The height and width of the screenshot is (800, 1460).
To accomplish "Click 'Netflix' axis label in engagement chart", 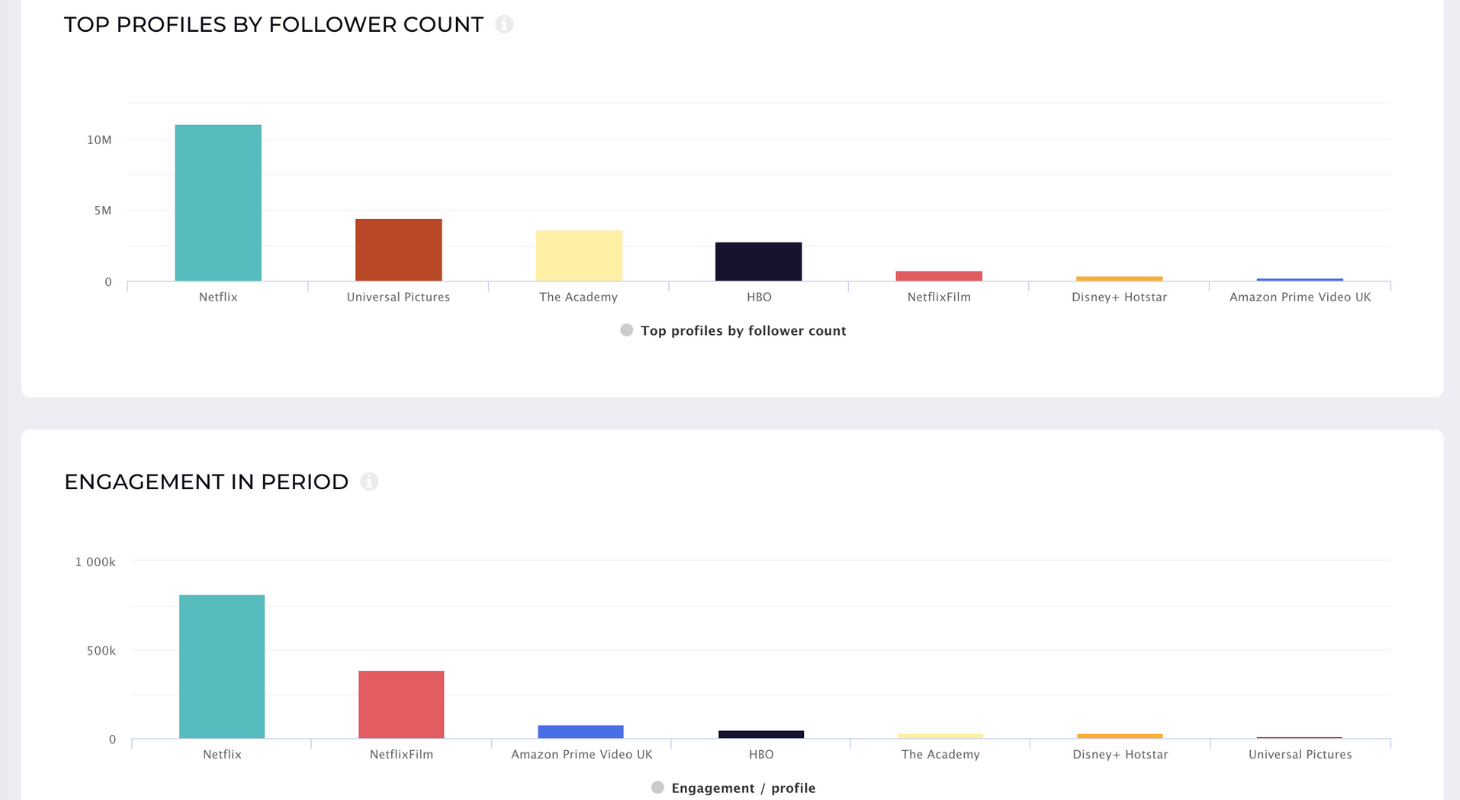I will pos(222,754).
